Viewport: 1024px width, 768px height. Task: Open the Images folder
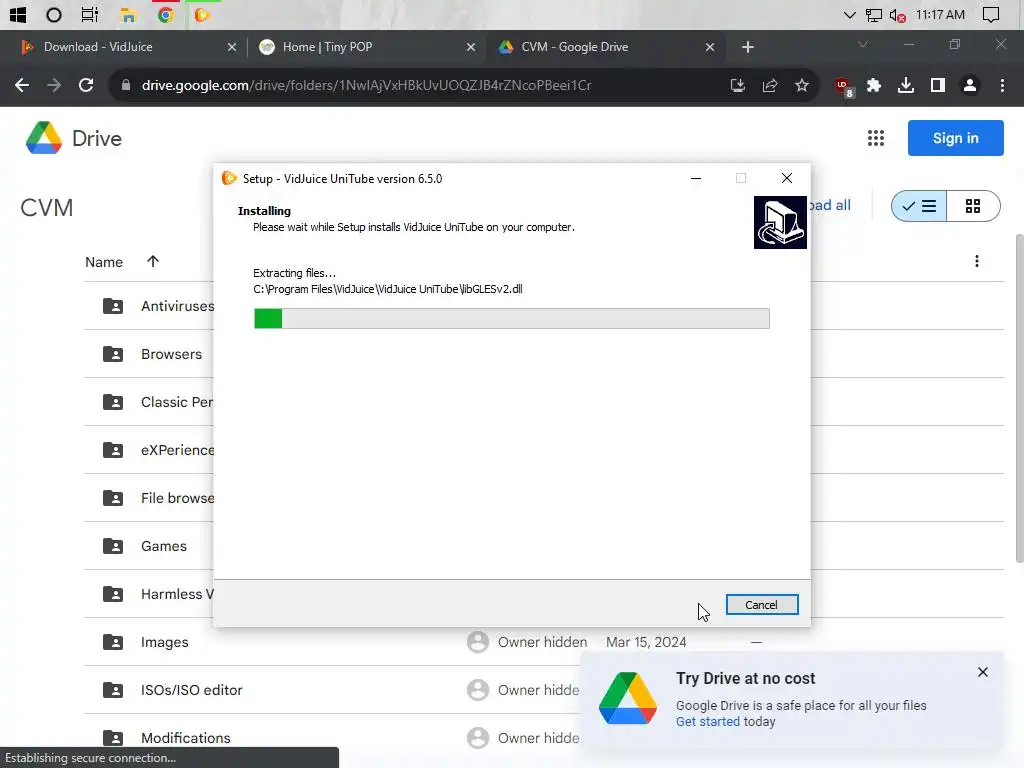(x=165, y=642)
